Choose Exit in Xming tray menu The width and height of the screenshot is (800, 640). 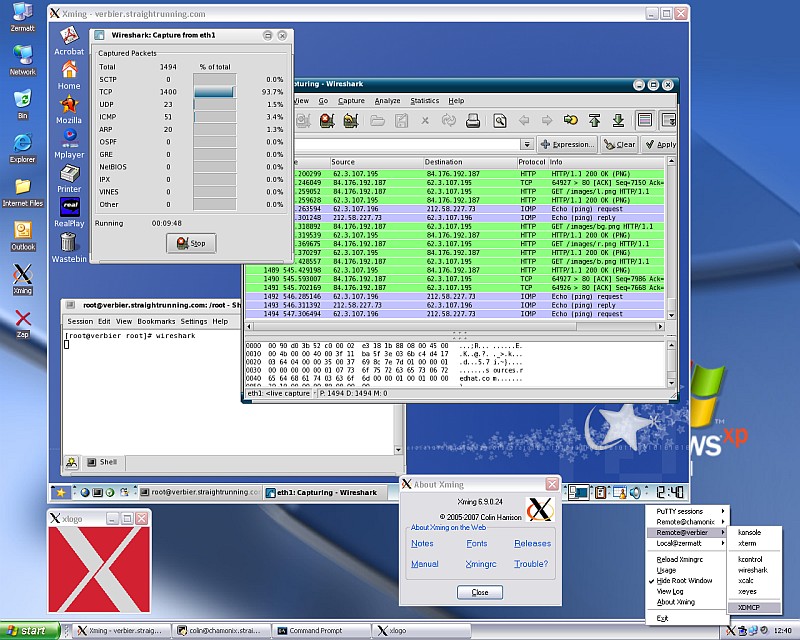click(662, 618)
